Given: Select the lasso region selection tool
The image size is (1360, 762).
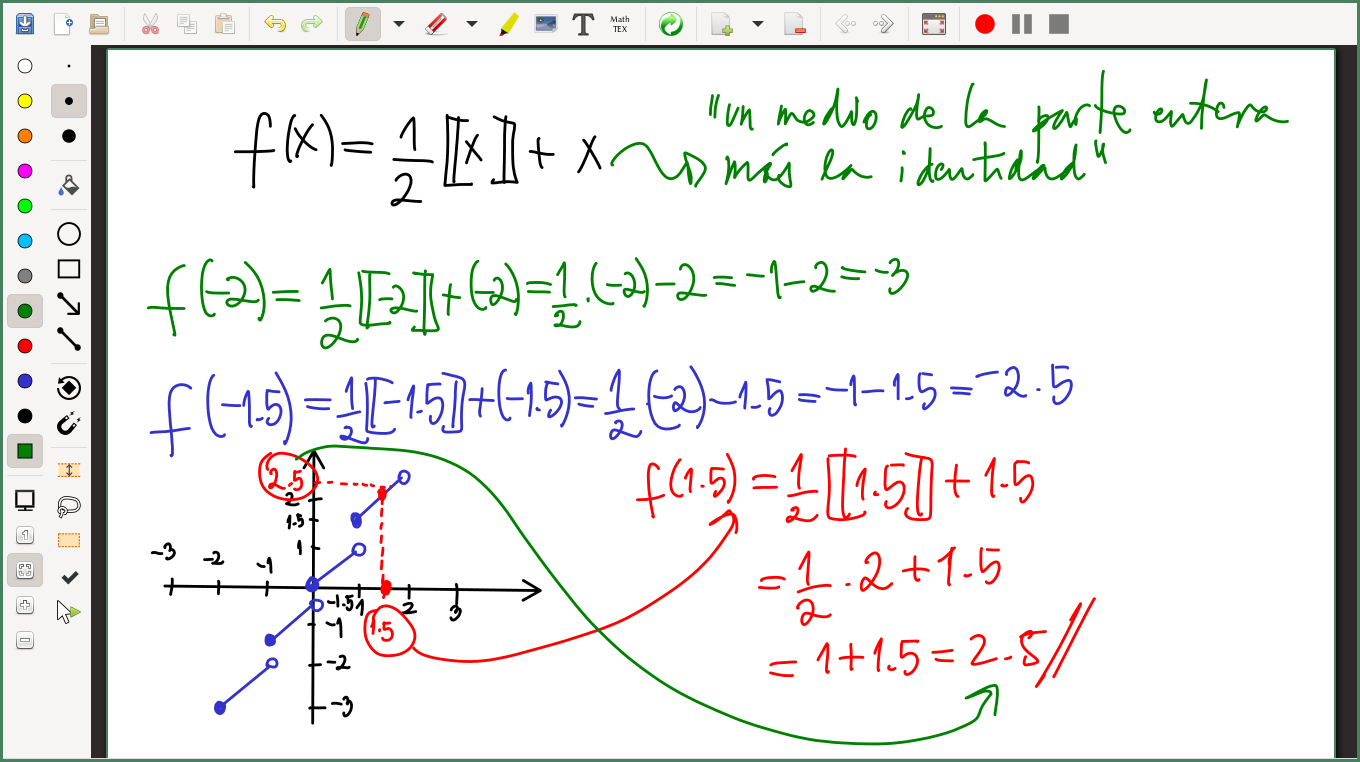Looking at the screenshot, I should [x=68, y=506].
